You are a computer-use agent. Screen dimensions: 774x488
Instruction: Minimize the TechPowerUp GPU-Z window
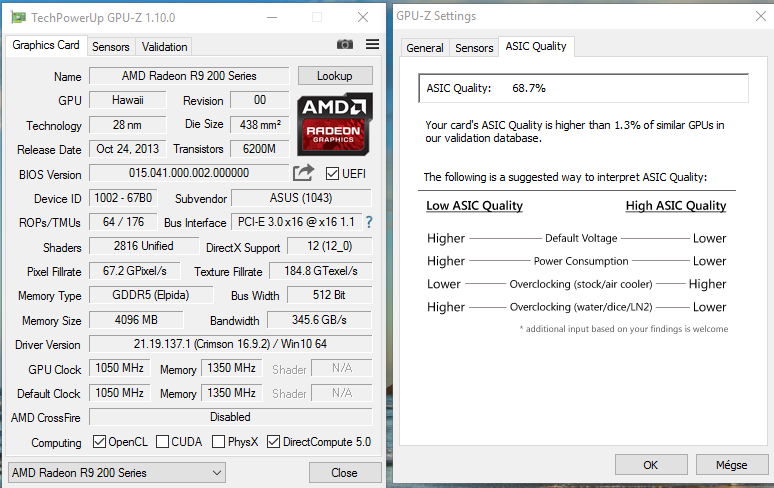click(271, 18)
